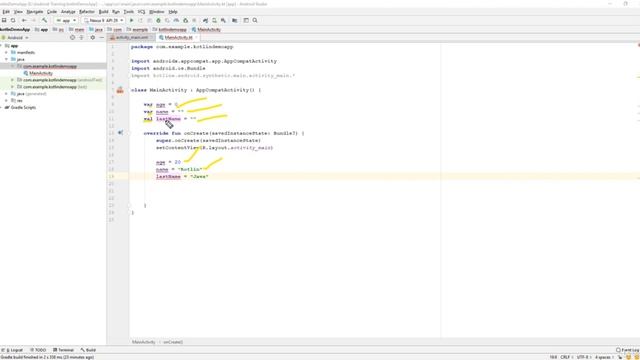Open the Help menu
Viewport: 640px width, 360px height.
173,12
